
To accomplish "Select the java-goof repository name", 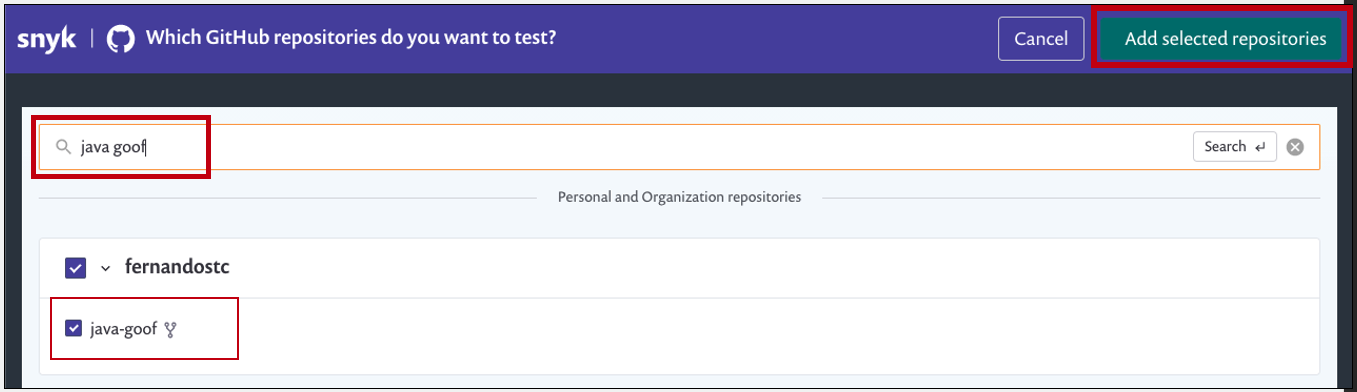I will 123,328.
